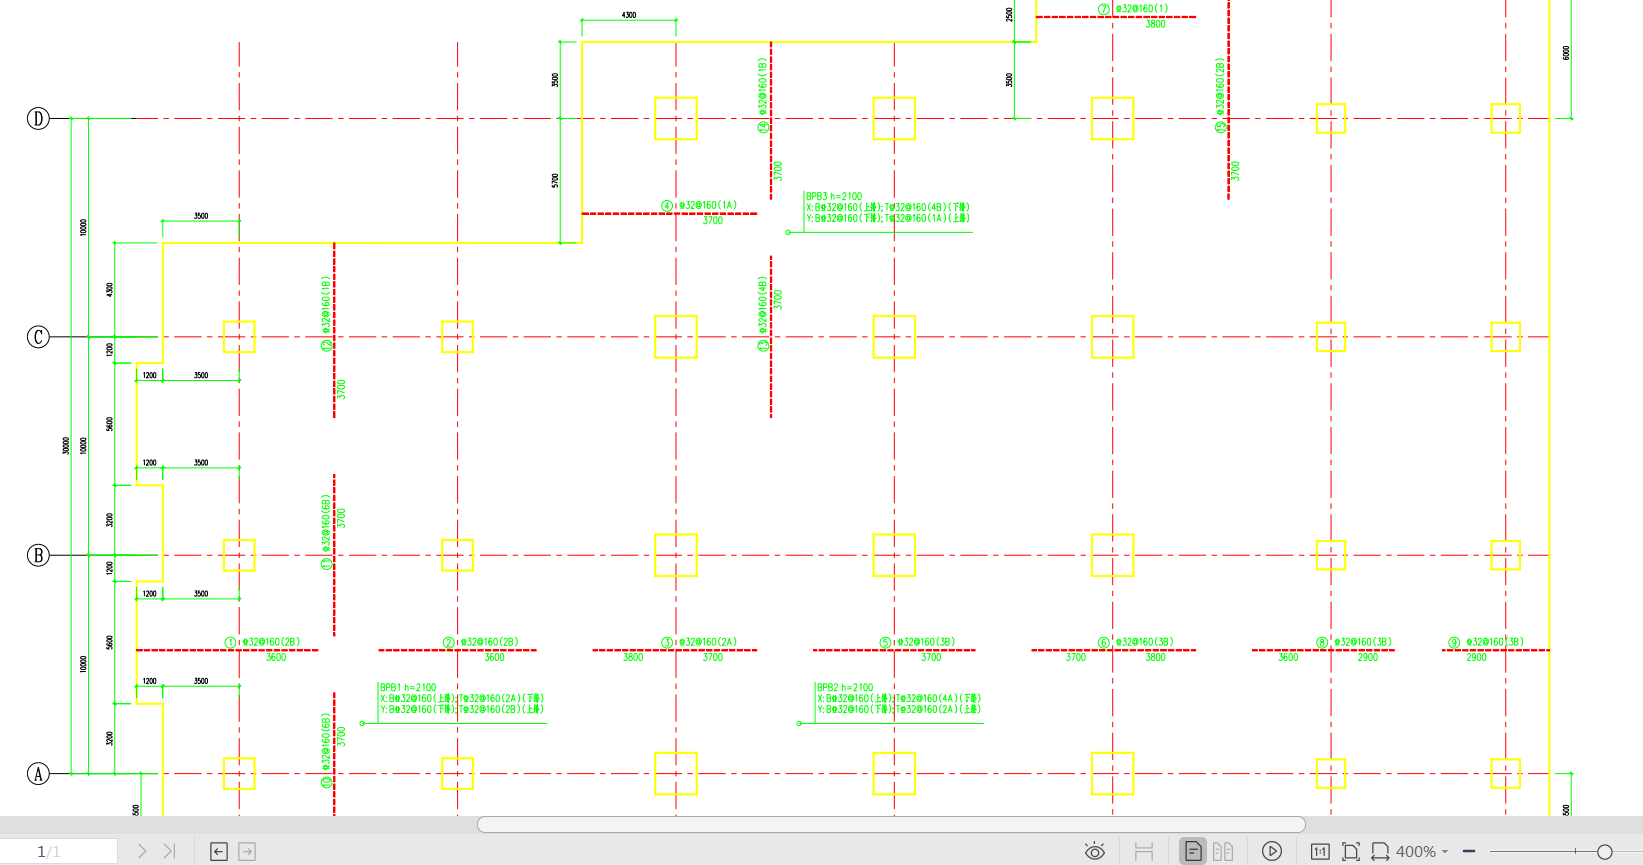Go back to previous view
This screenshot has height=865, width=1643.
pyautogui.click(x=219, y=852)
